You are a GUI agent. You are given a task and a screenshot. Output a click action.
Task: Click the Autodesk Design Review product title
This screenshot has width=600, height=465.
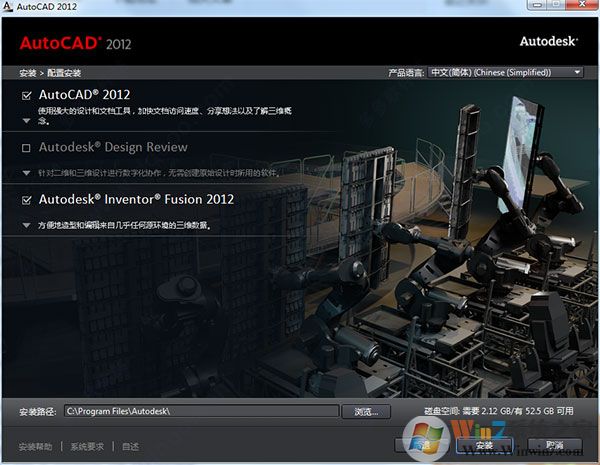click(113, 147)
